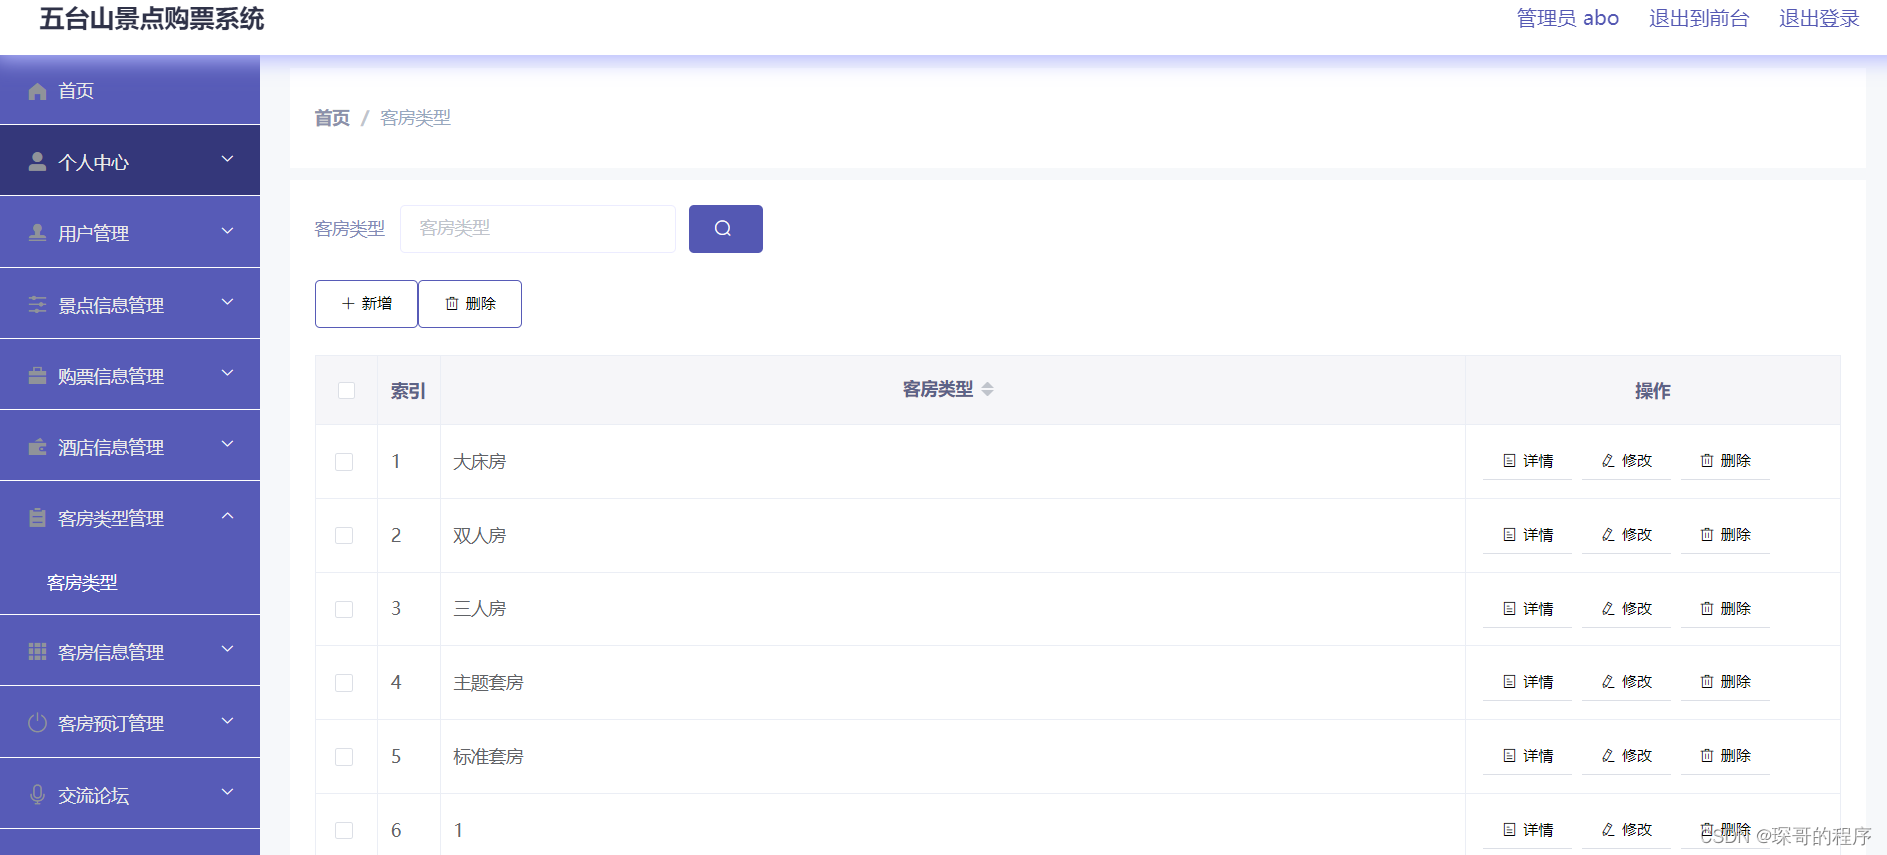Open 详情 for the 大床房 row
The height and width of the screenshot is (855, 1887).
tap(1527, 461)
